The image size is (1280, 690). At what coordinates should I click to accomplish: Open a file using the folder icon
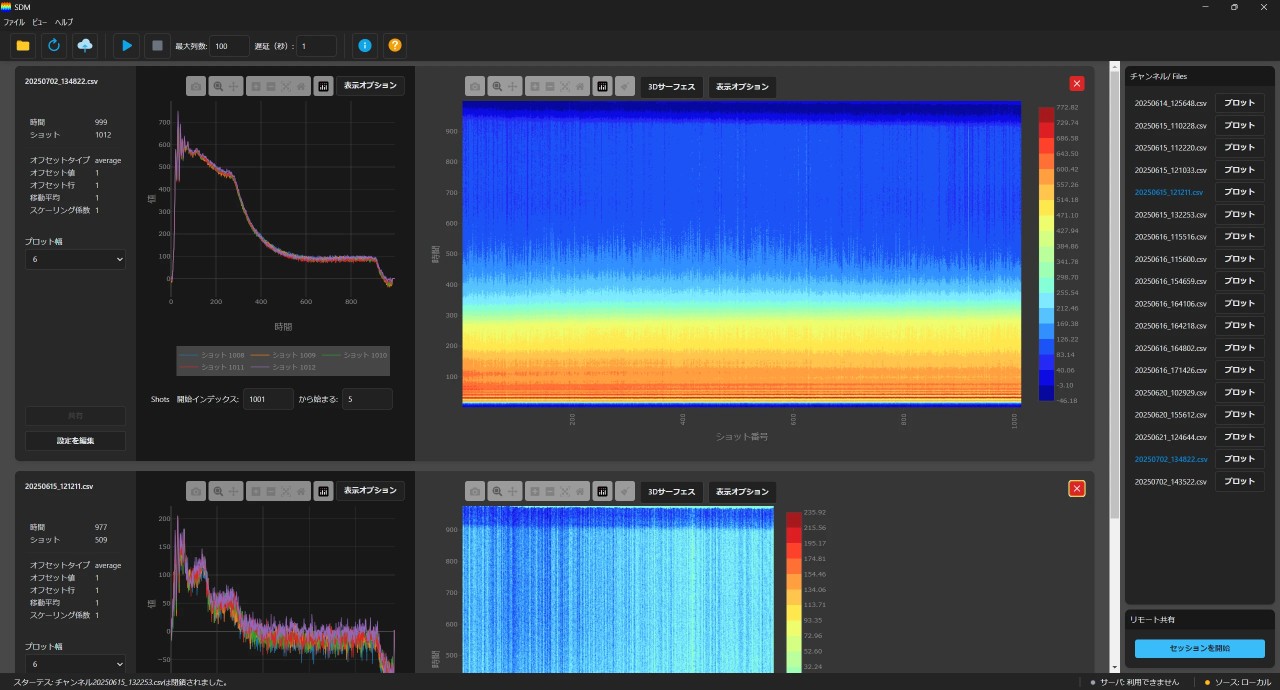(22, 45)
